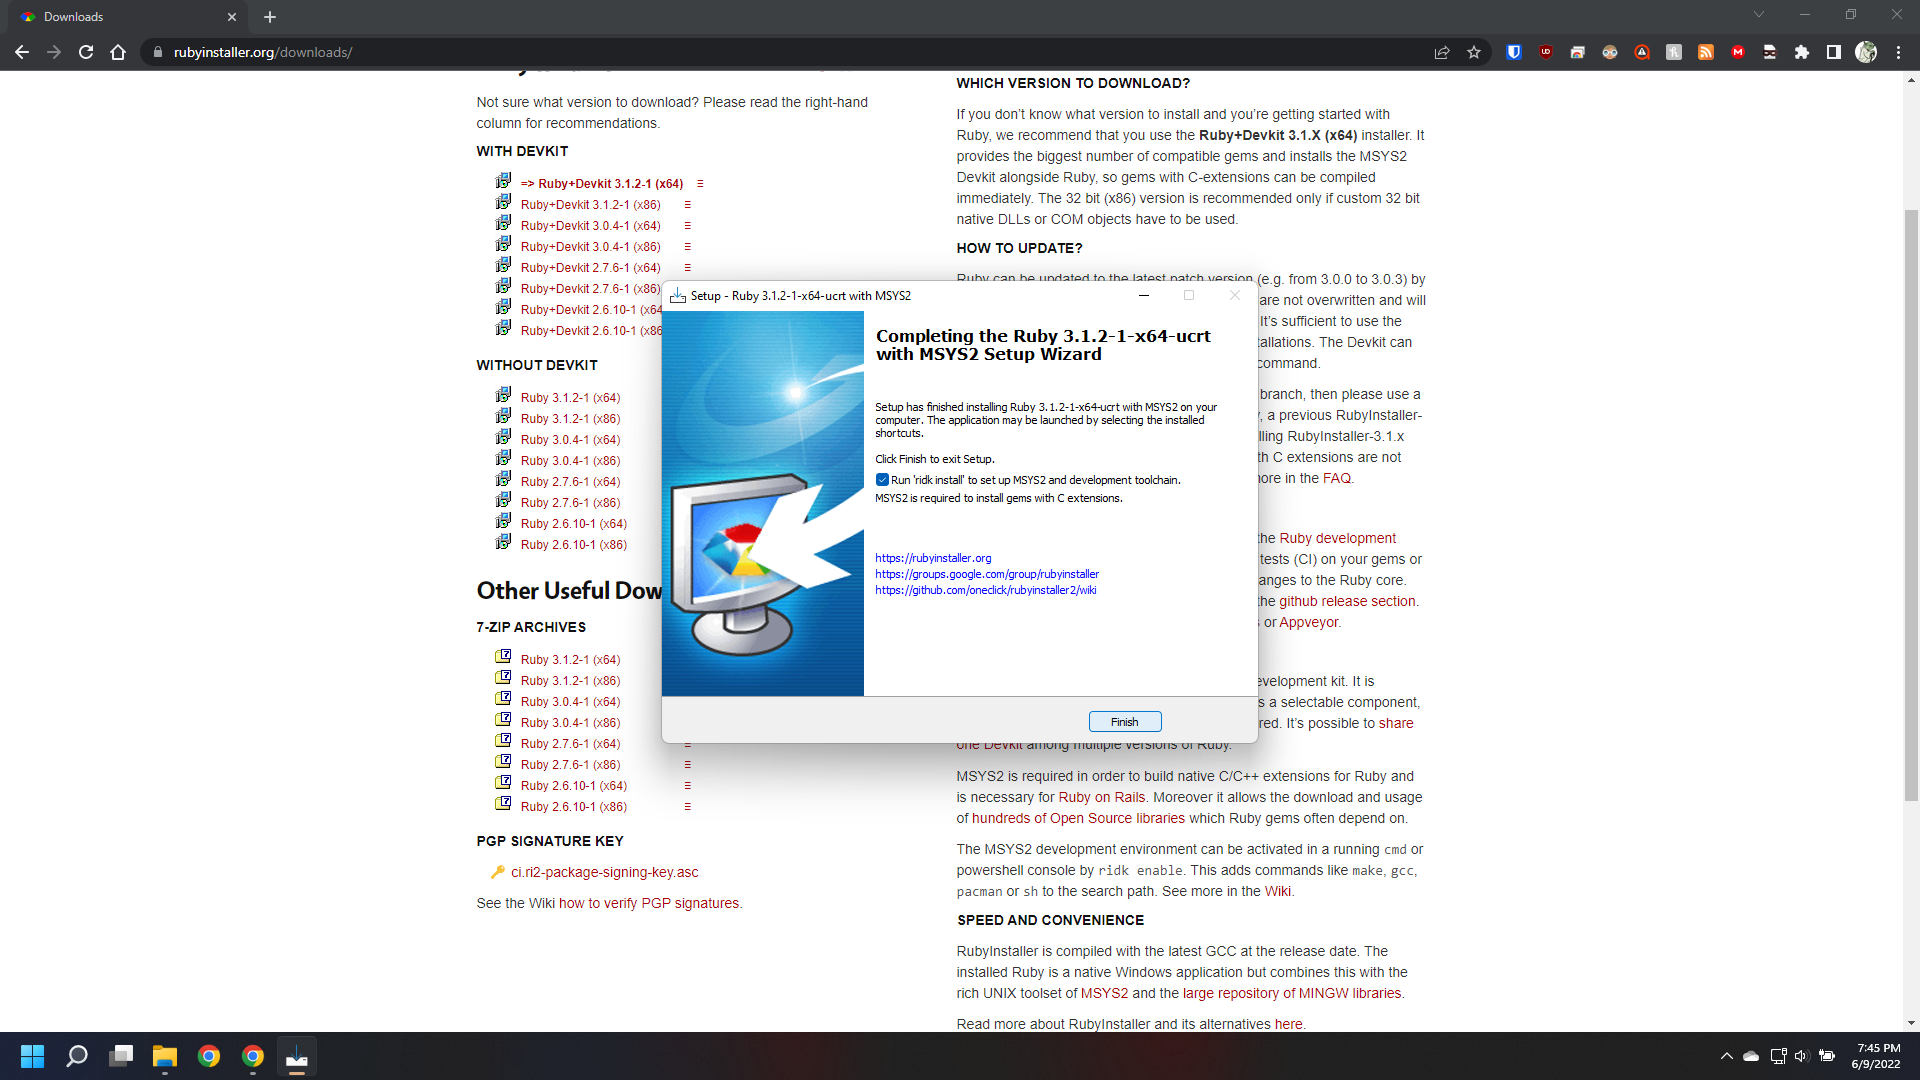The height and width of the screenshot is (1080, 1920).
Task: Open File Explorer from taskbar
Action: pyautogui.click(x=165, y=1056)
